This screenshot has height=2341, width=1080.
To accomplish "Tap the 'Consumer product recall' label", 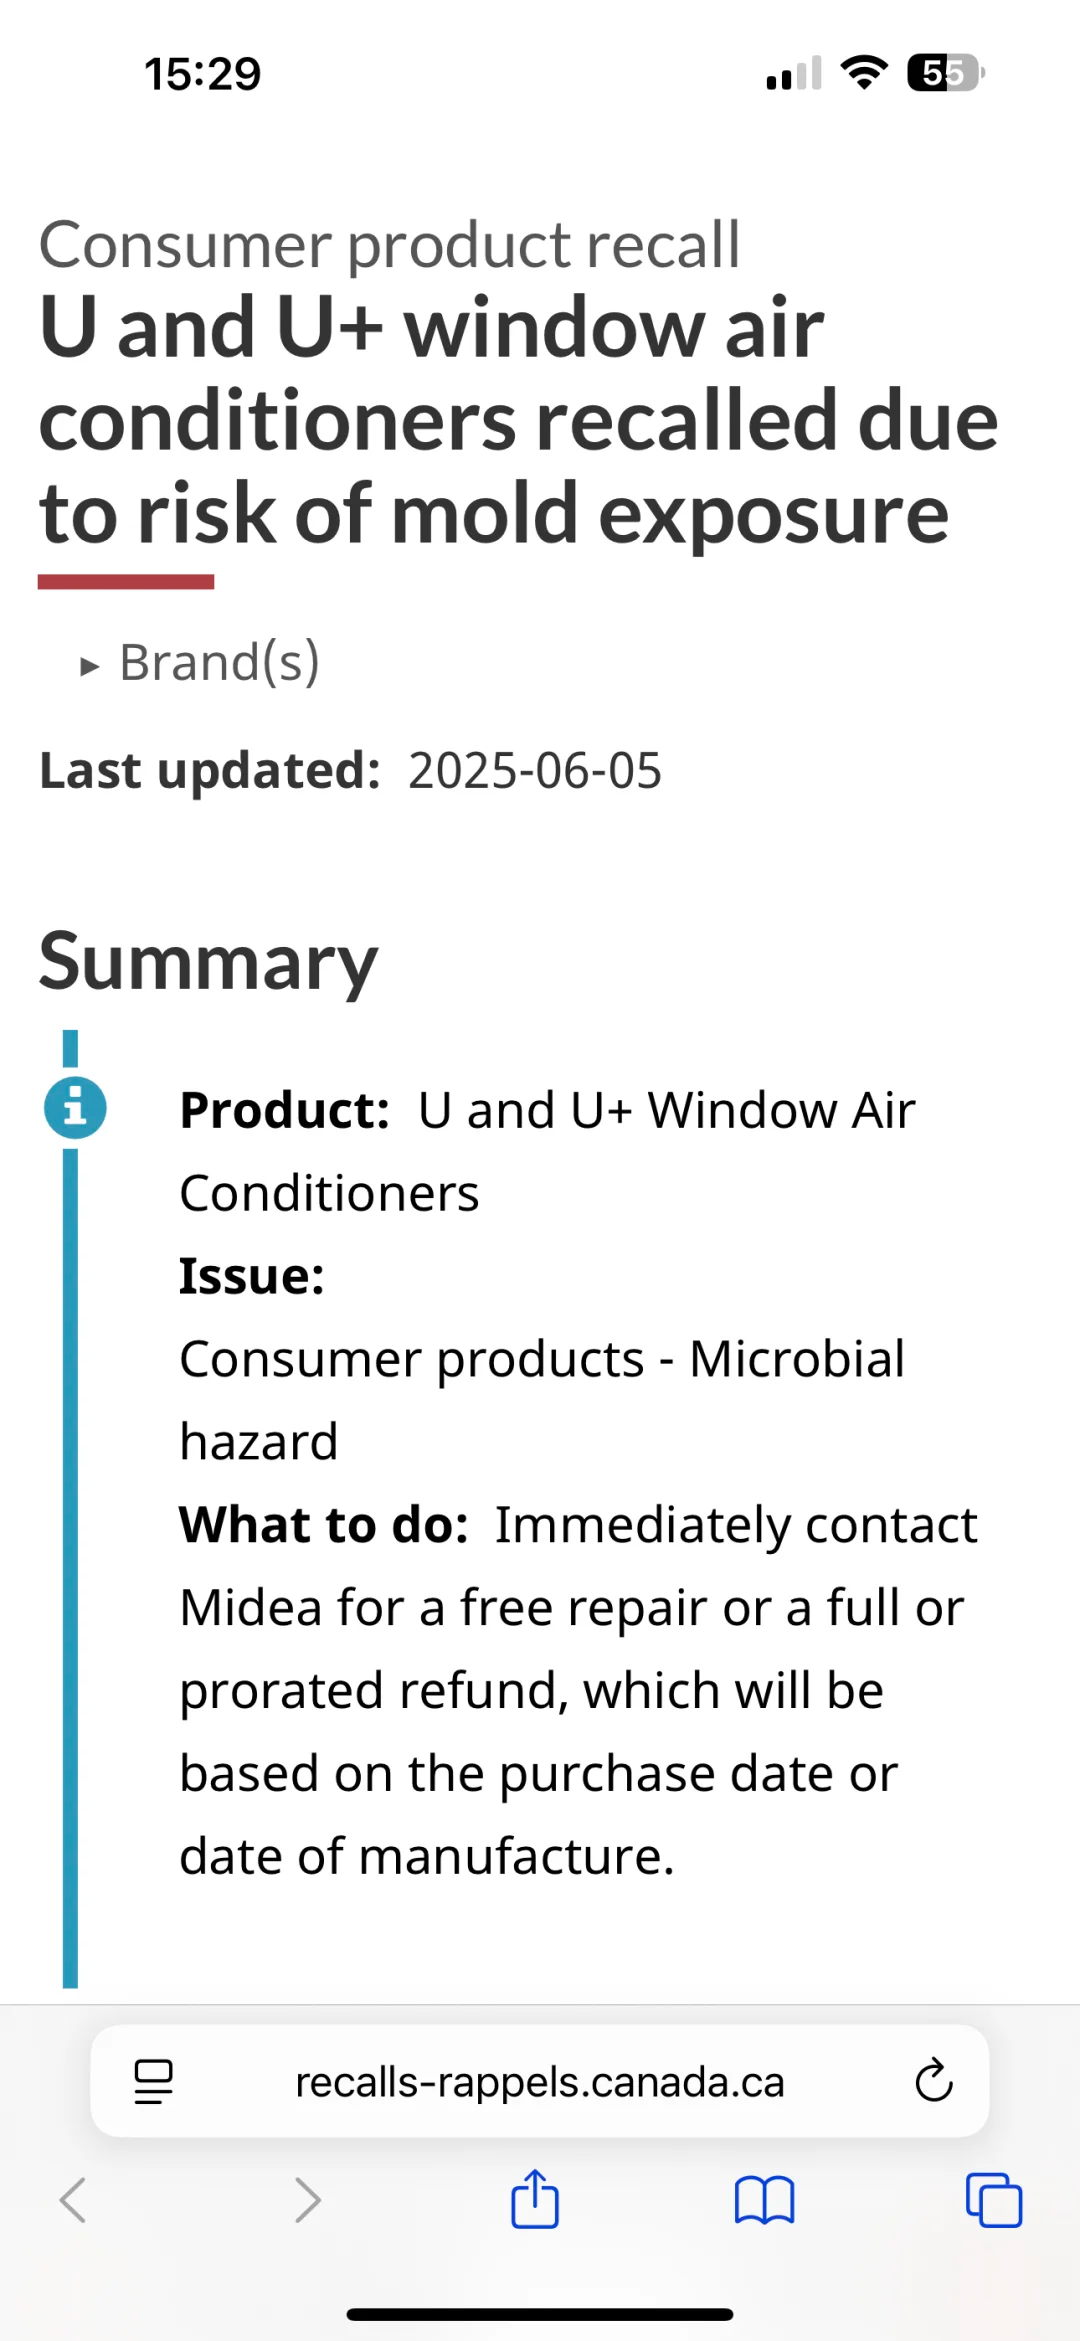I will tap(389, 245).
